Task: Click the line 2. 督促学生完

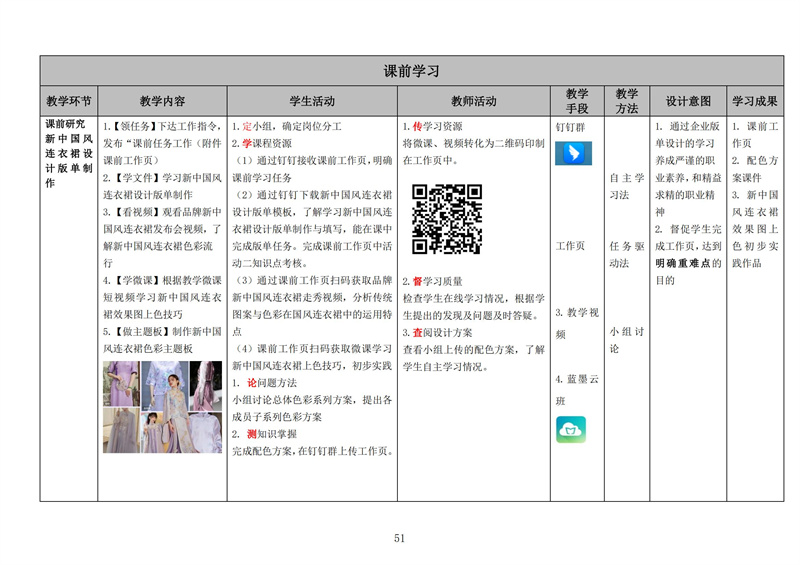Action: point(688,229)
